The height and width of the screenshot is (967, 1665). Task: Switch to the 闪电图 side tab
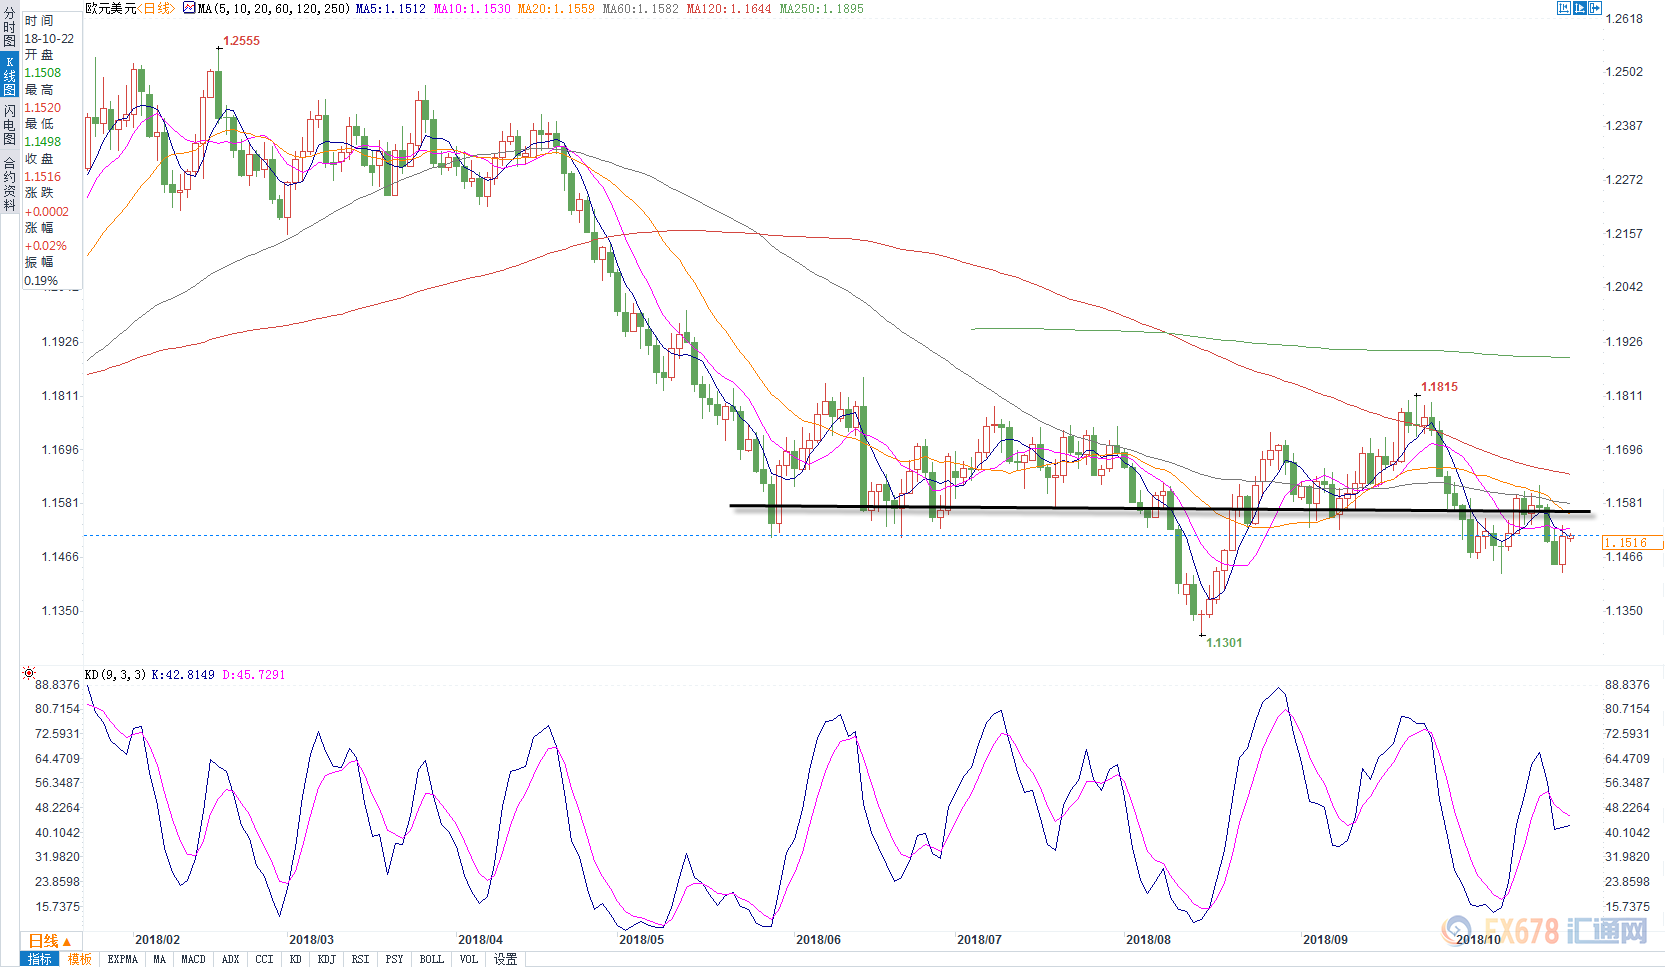(x=9, y=124)
